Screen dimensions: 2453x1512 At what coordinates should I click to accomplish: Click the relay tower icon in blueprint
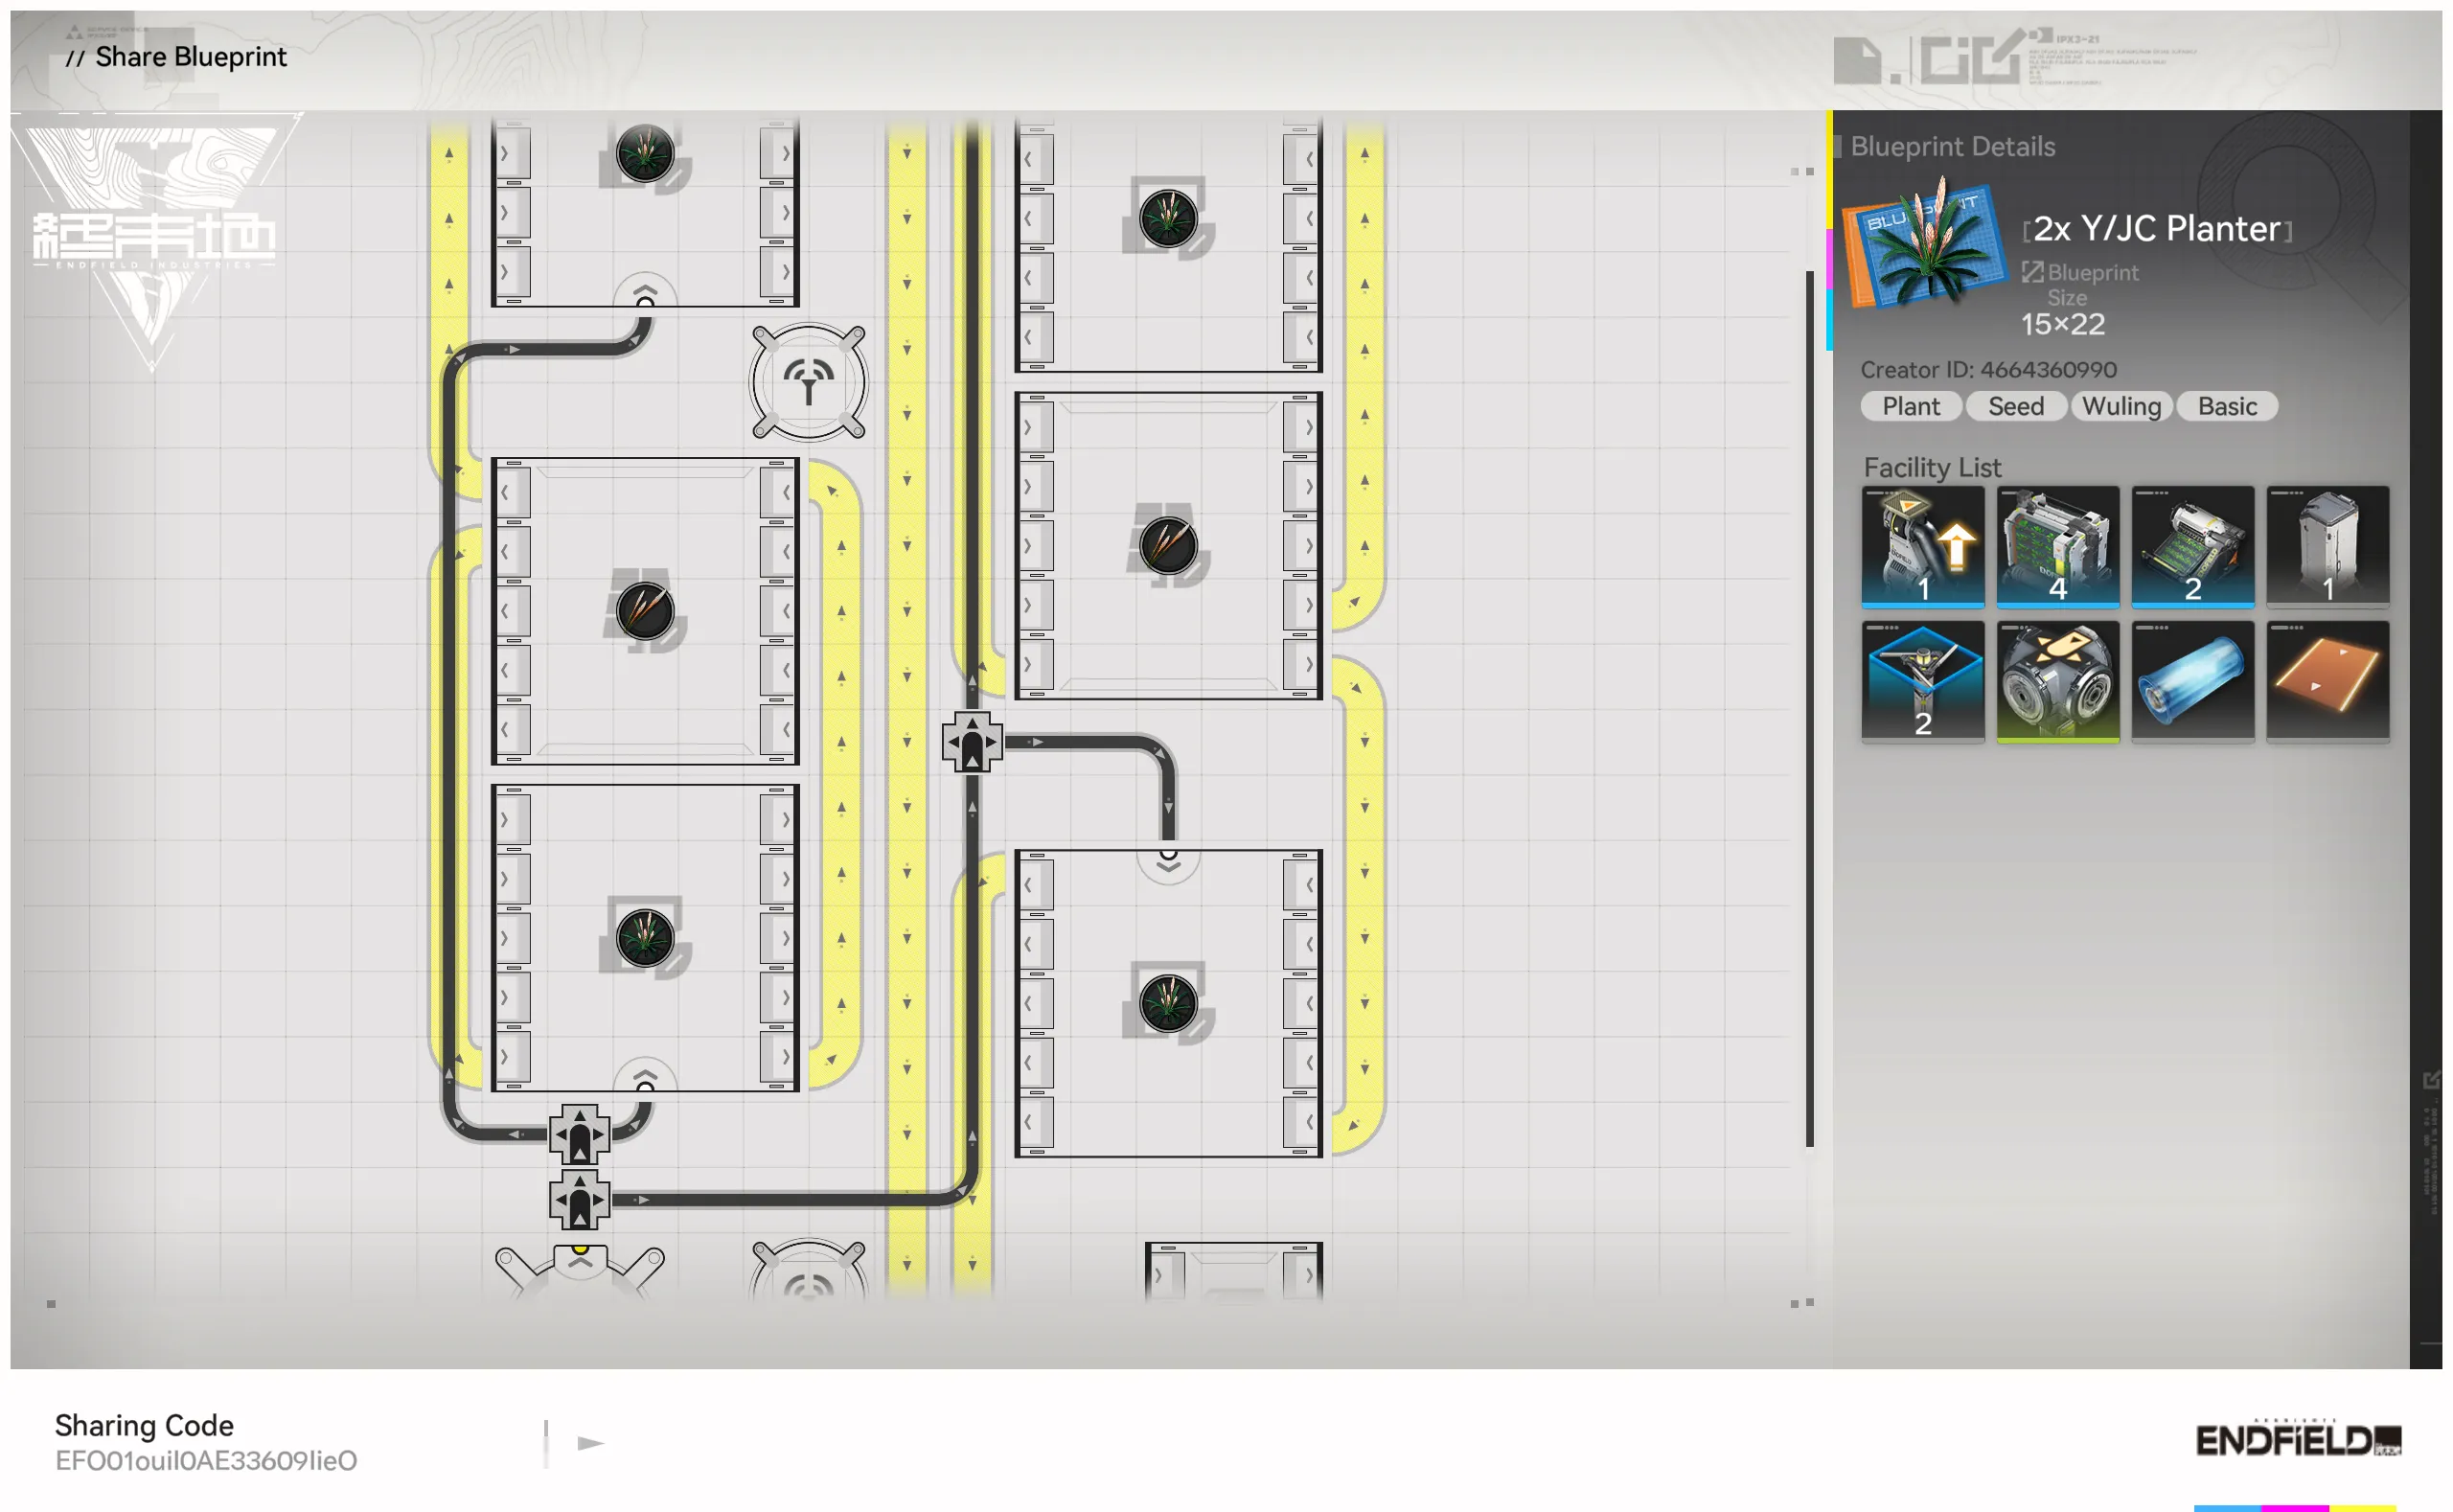coord(808,382)
